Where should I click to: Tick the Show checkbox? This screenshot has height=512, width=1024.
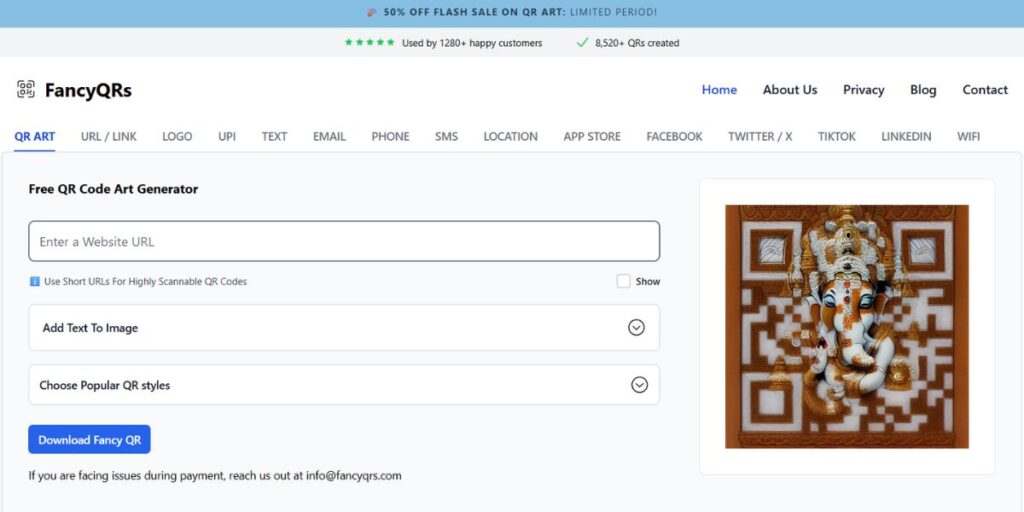(624, 281)
